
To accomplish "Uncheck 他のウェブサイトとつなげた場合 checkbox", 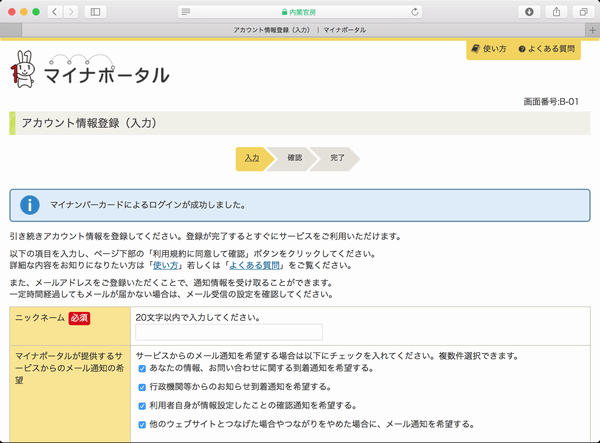I will click(x=142, y=425).
